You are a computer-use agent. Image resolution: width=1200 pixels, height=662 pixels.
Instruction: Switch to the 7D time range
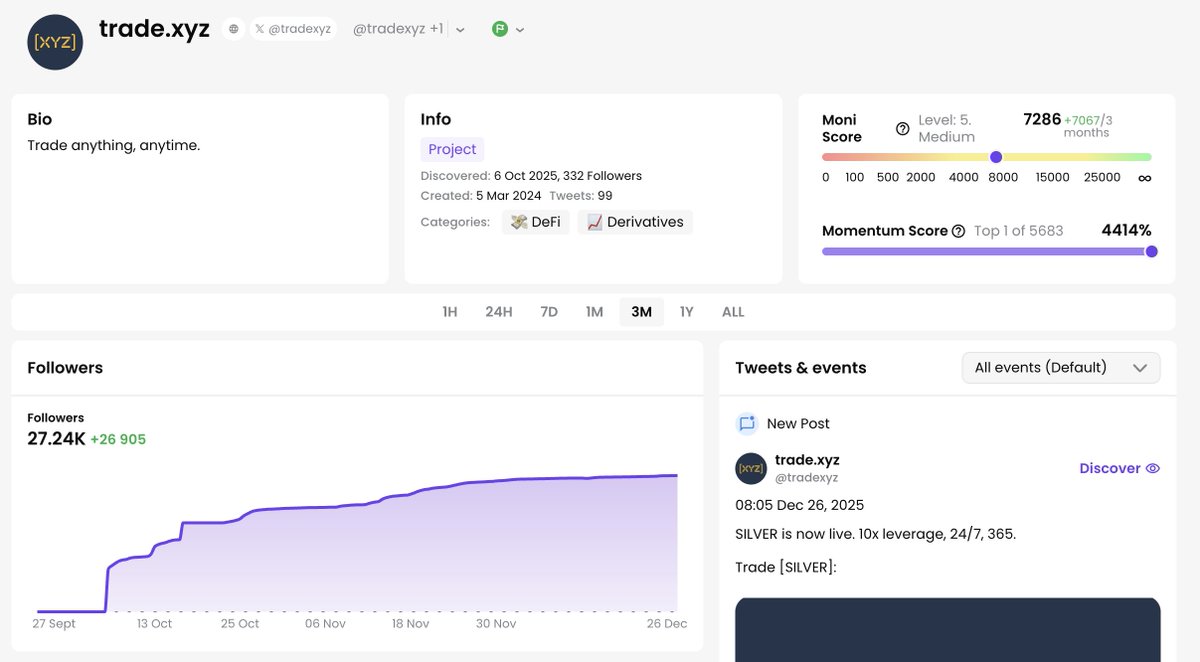pos(549,312)
